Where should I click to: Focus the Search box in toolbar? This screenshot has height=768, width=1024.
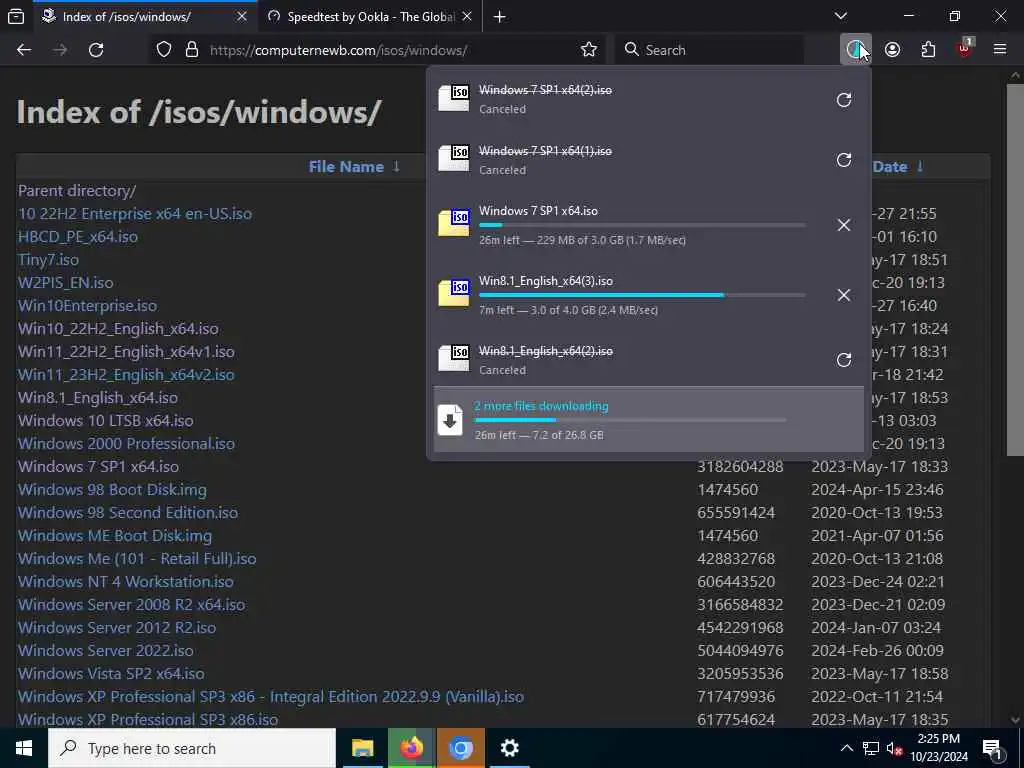click(709, 50)
